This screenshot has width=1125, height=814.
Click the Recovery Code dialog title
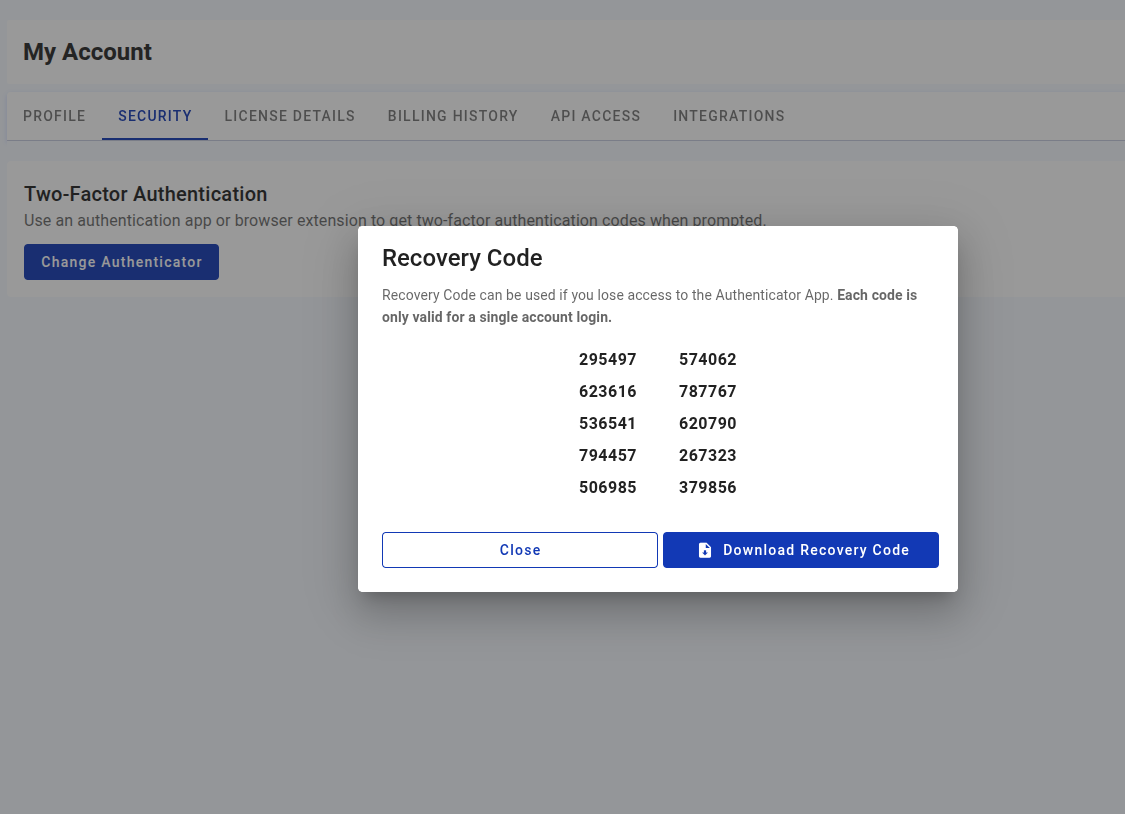pos(462,257)
